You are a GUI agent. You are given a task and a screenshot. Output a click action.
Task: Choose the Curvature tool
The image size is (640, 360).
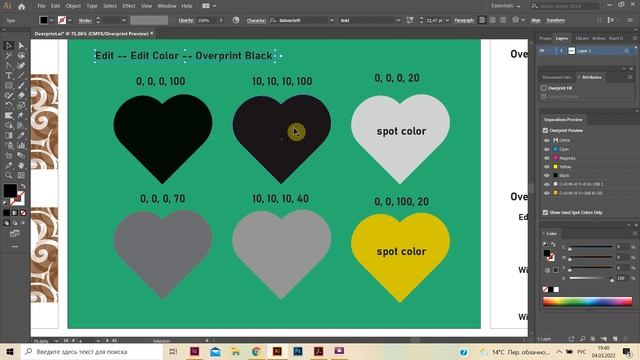click(x=21, y=65)
